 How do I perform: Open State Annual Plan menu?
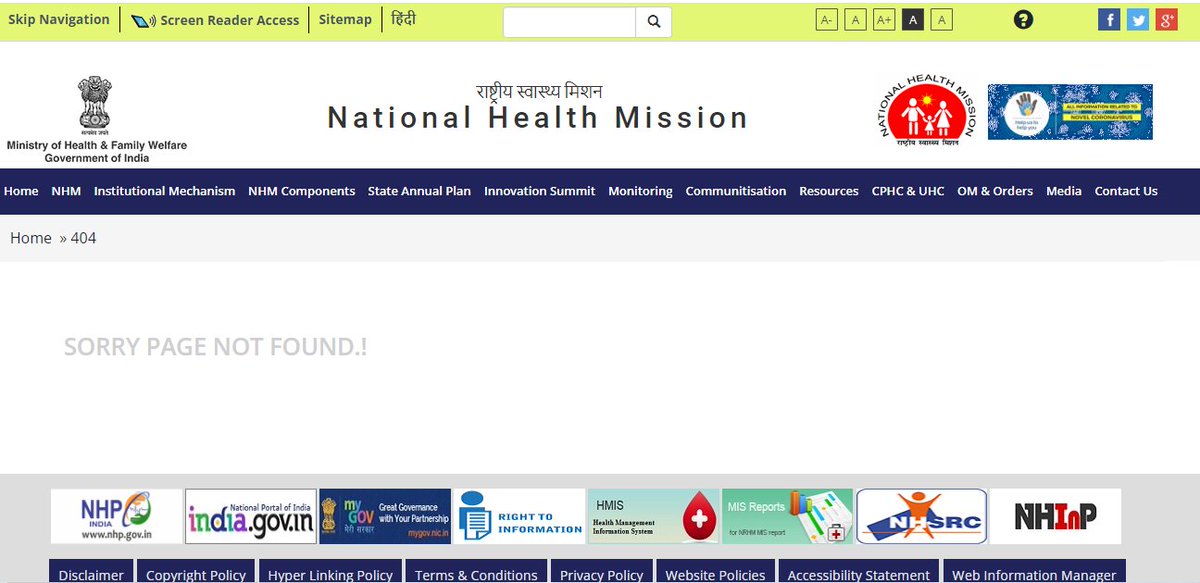[419, 191]
